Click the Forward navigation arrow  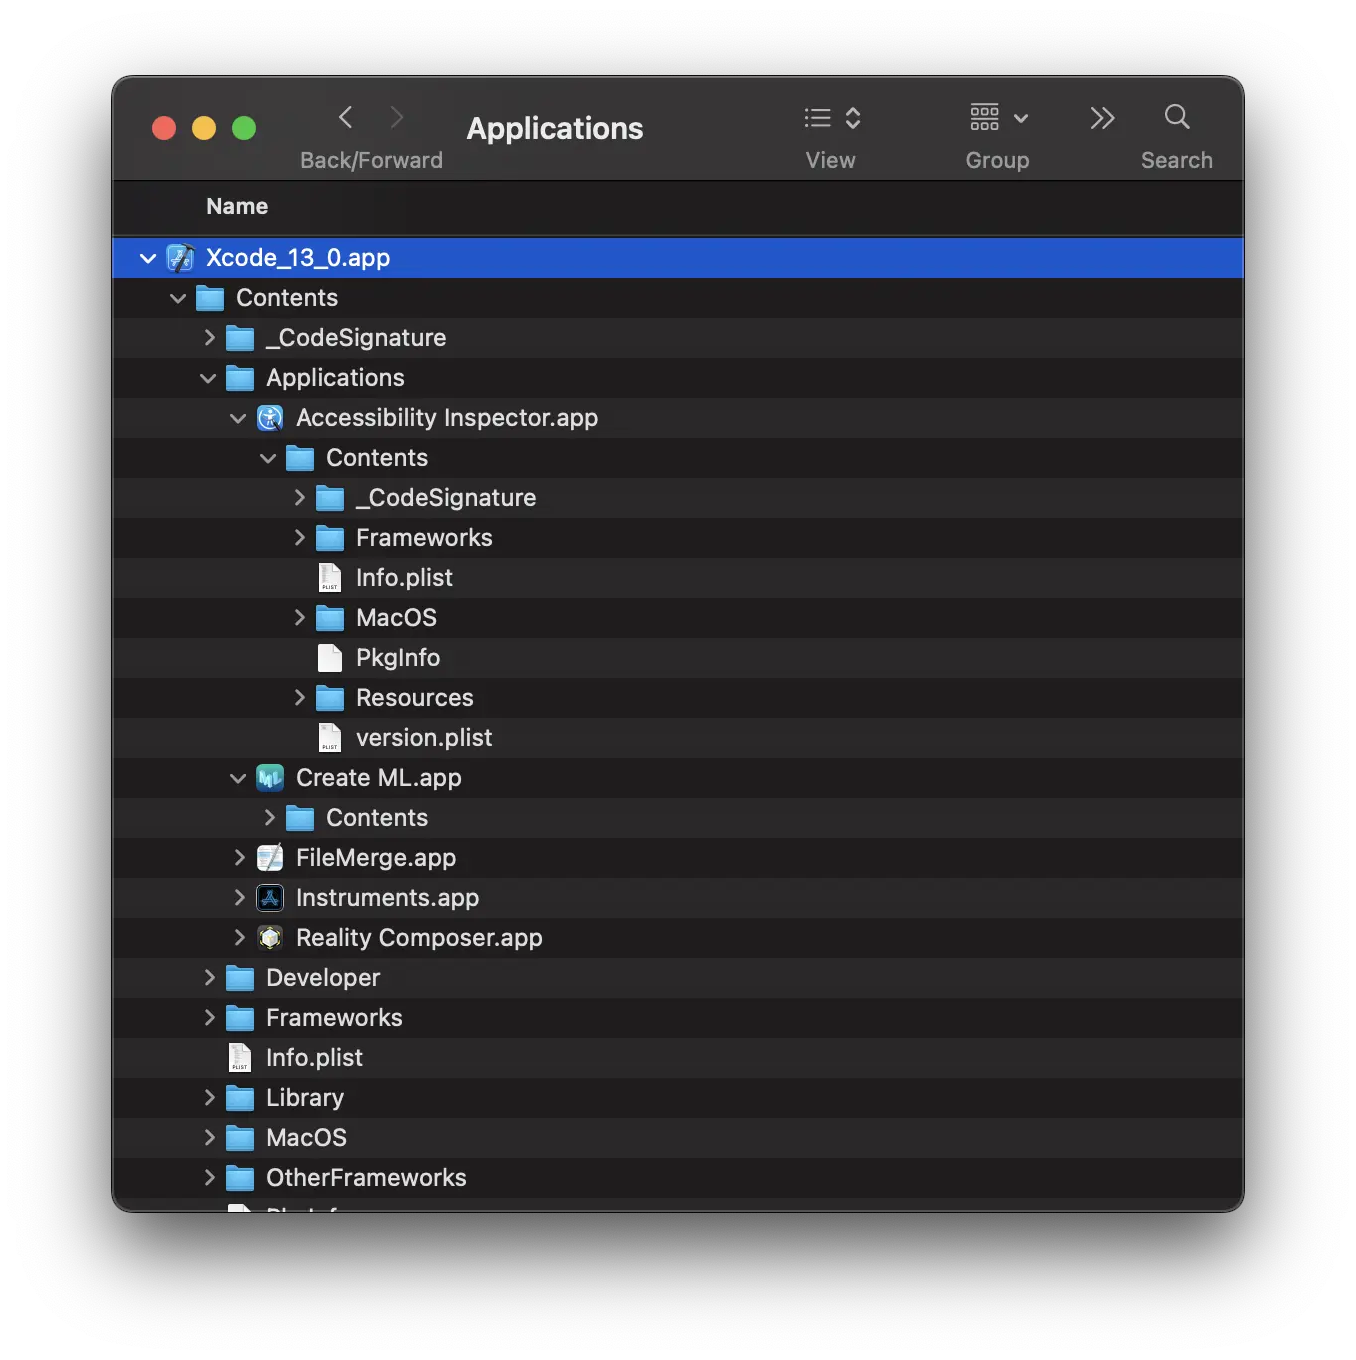click(x=397, y=118)
